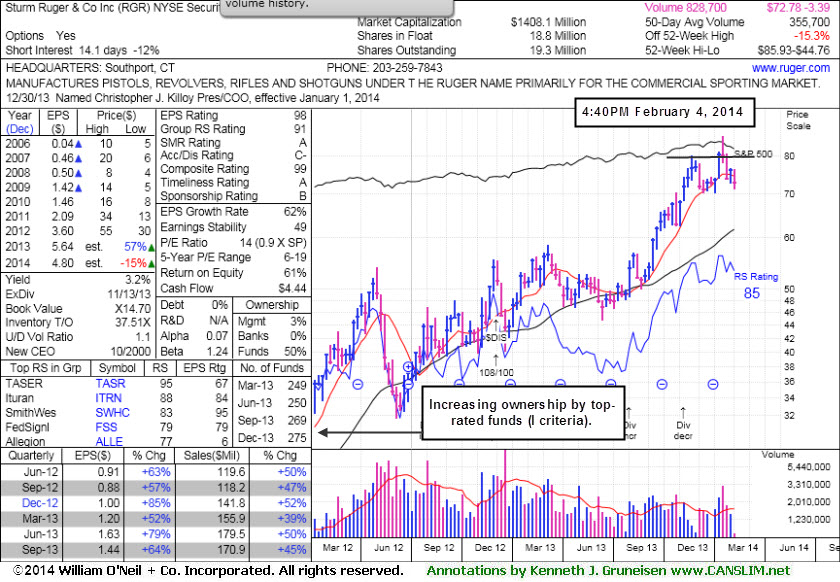Click the 2006 EPS up-triangle marker

[79, 144]
